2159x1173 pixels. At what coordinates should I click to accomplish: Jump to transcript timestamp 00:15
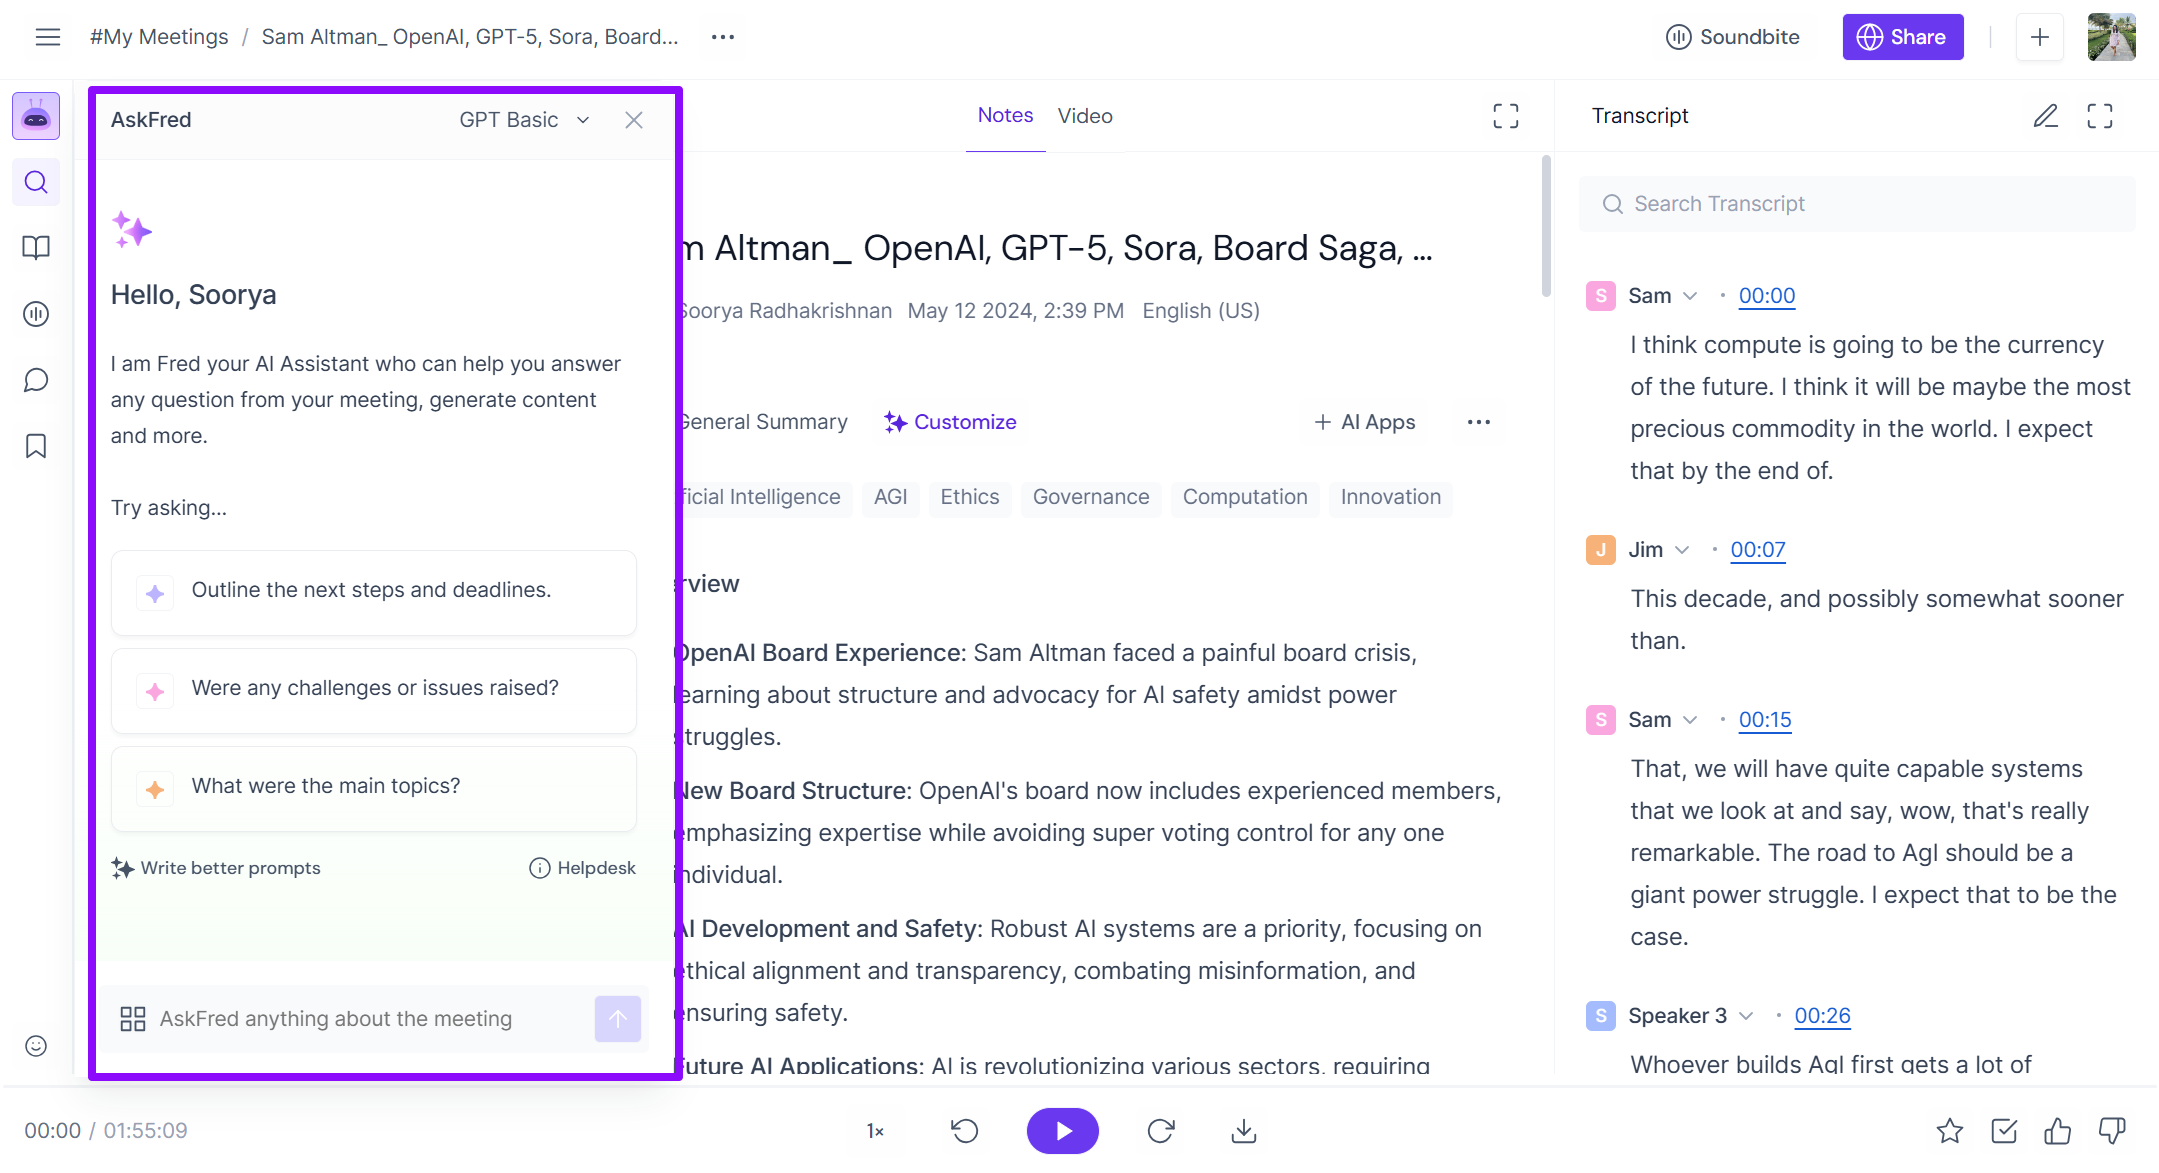tap(1764, 720)
